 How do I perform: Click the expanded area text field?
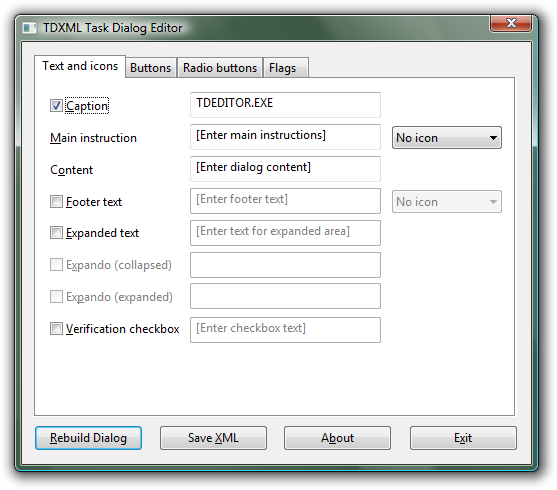285,233
